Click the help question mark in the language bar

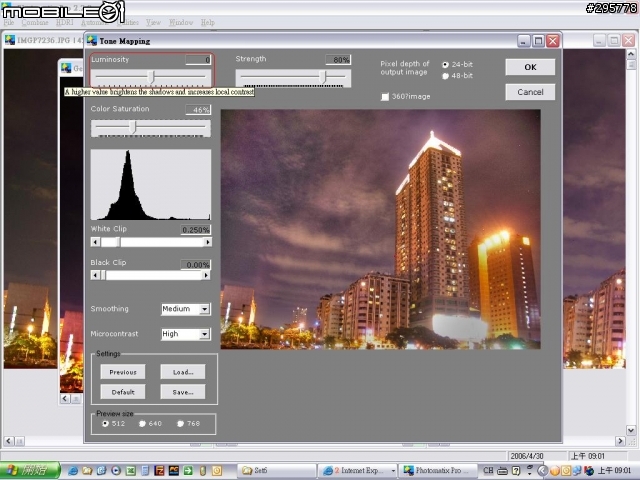[x=516, y=471]
